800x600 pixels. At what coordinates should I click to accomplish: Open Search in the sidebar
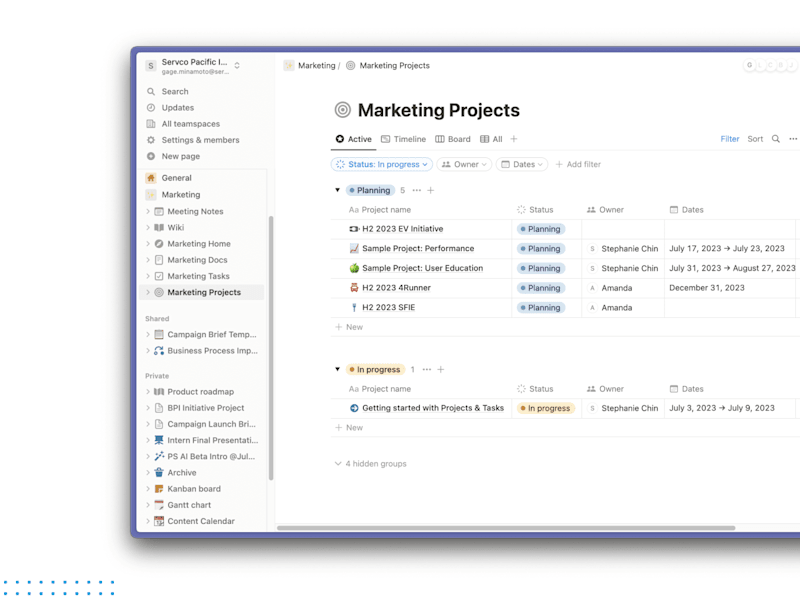click(174, 91)
